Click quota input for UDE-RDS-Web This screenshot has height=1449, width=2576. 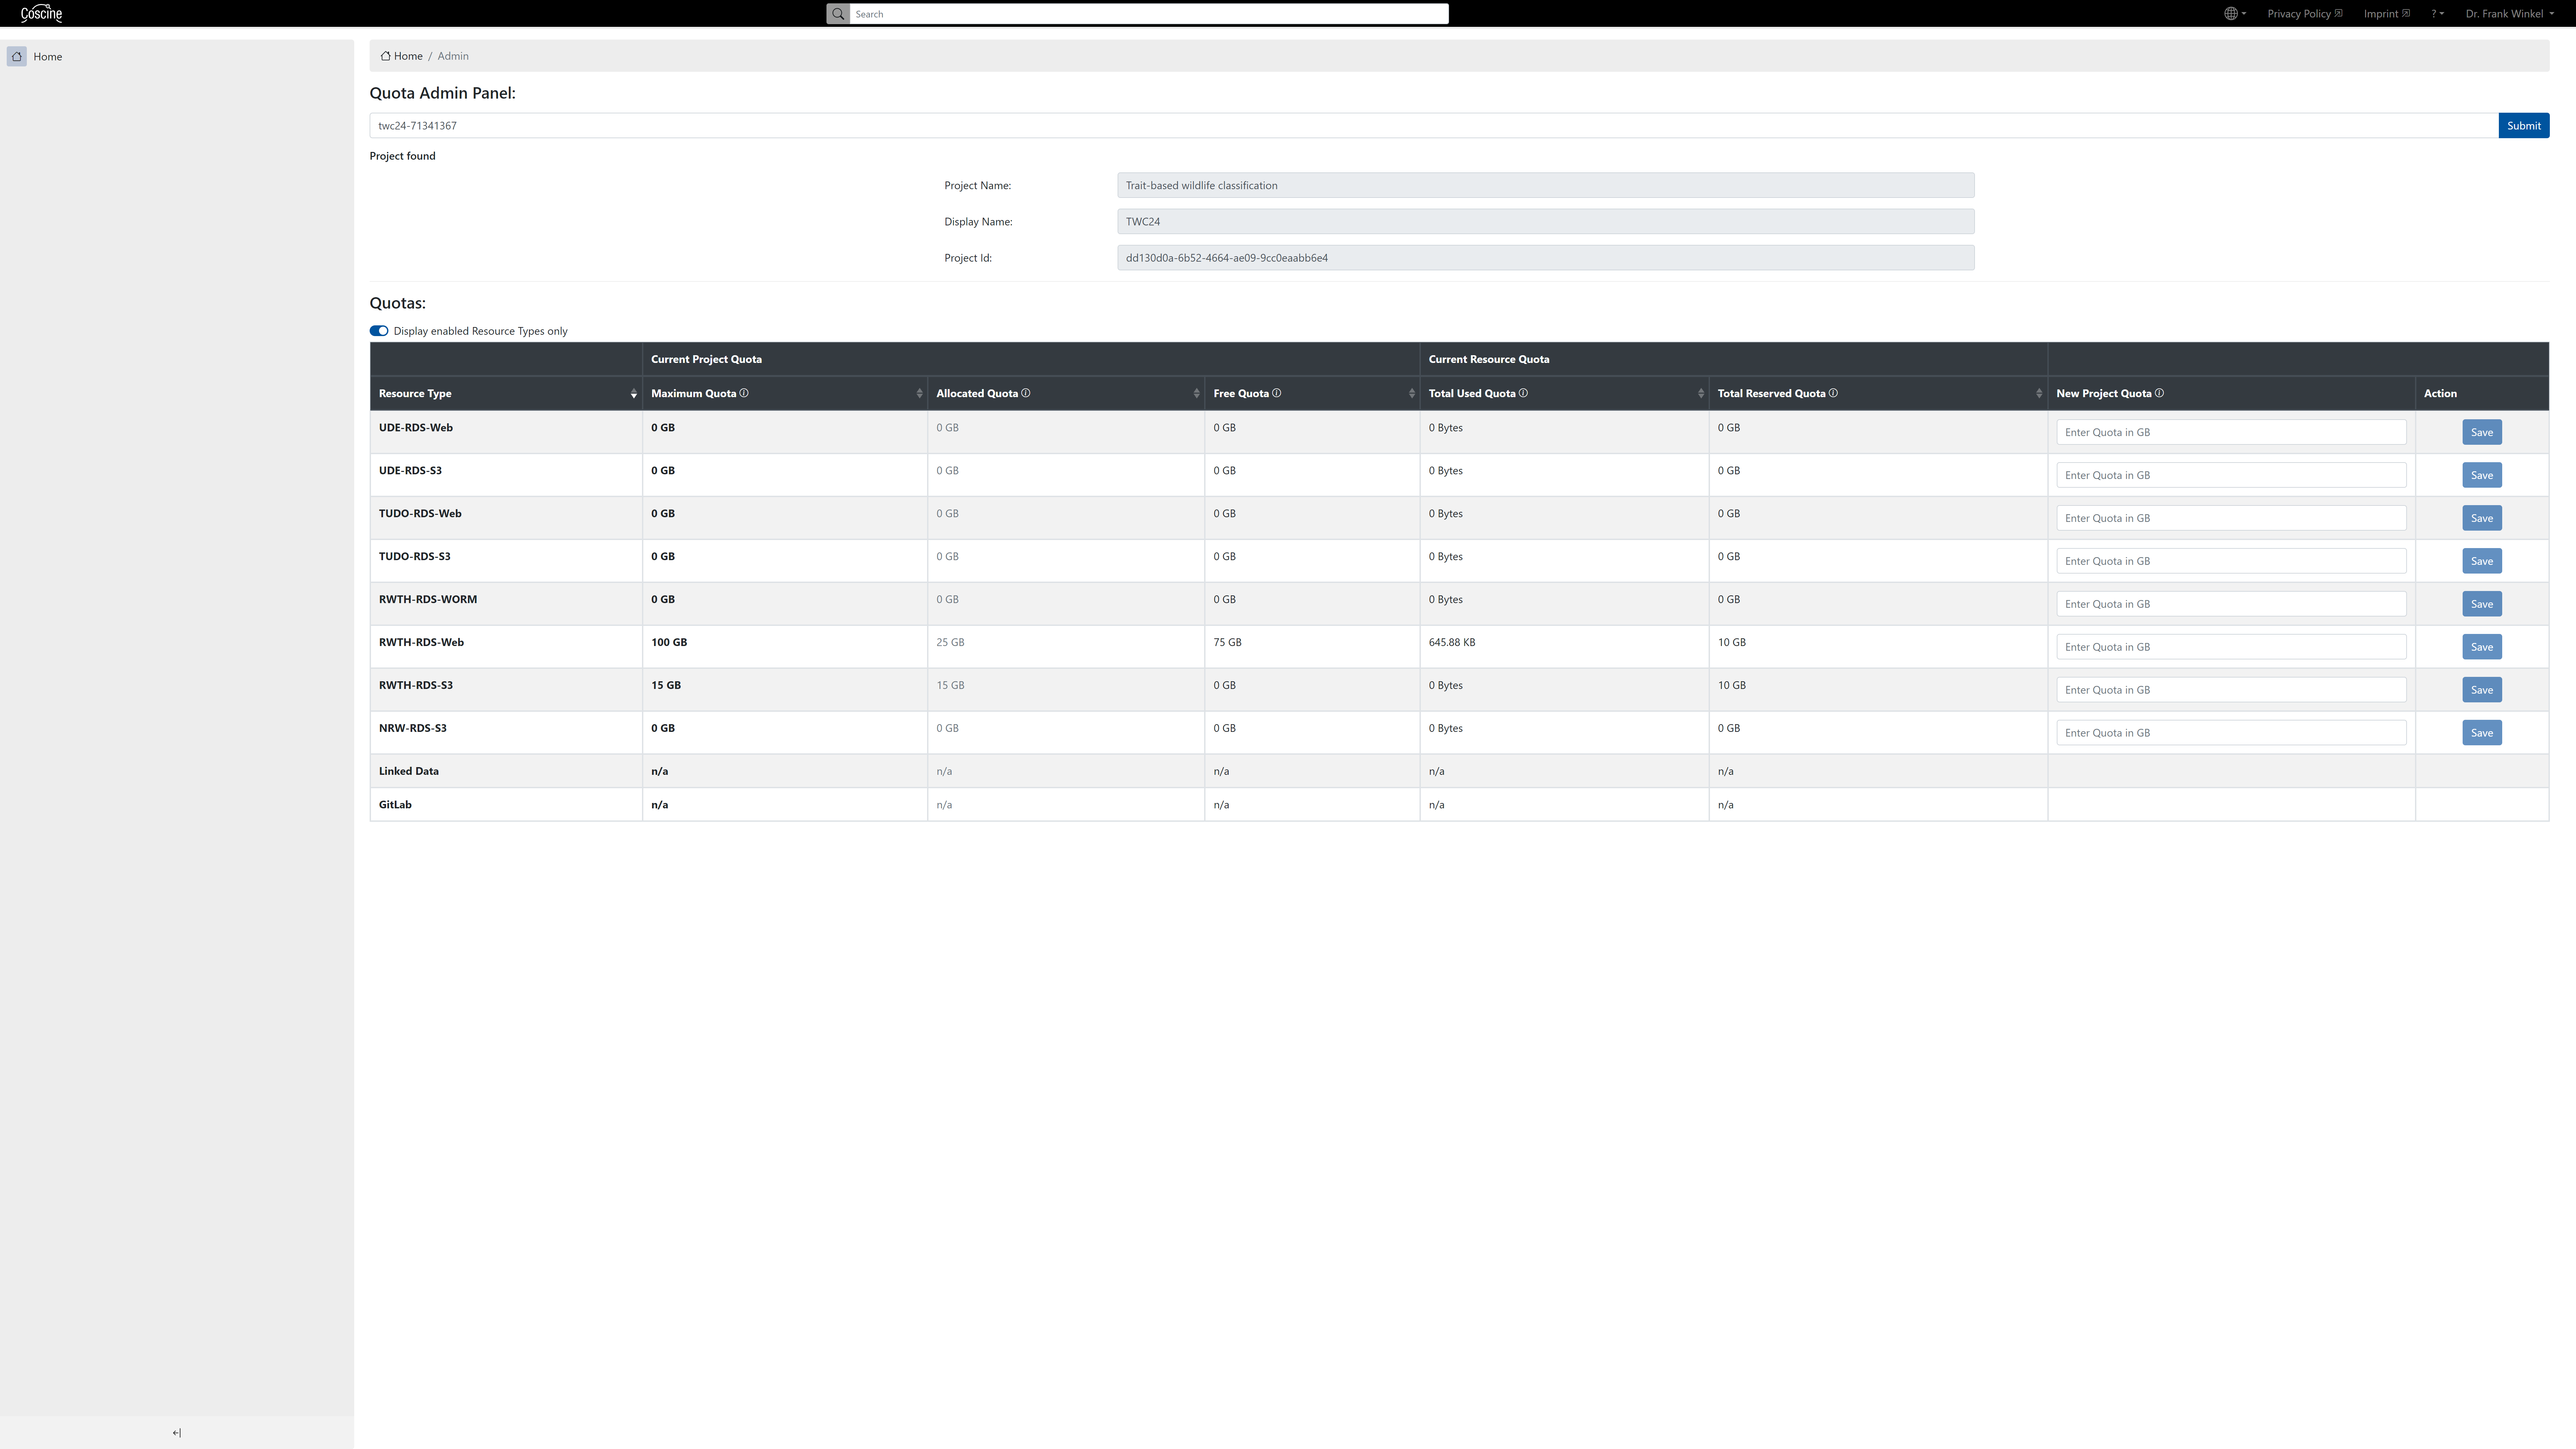[x=2231, y=432]
